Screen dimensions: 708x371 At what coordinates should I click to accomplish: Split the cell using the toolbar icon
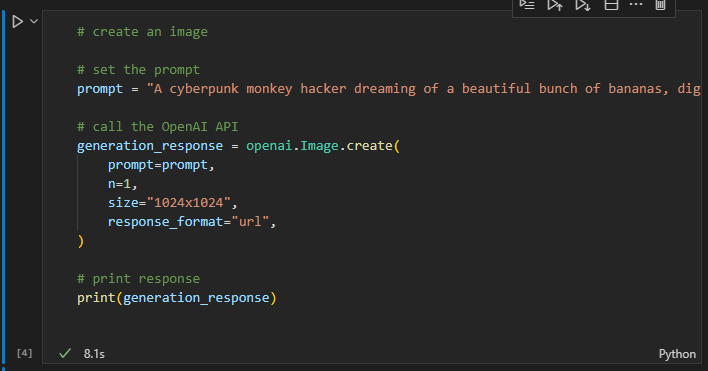[x=611, y=5]
